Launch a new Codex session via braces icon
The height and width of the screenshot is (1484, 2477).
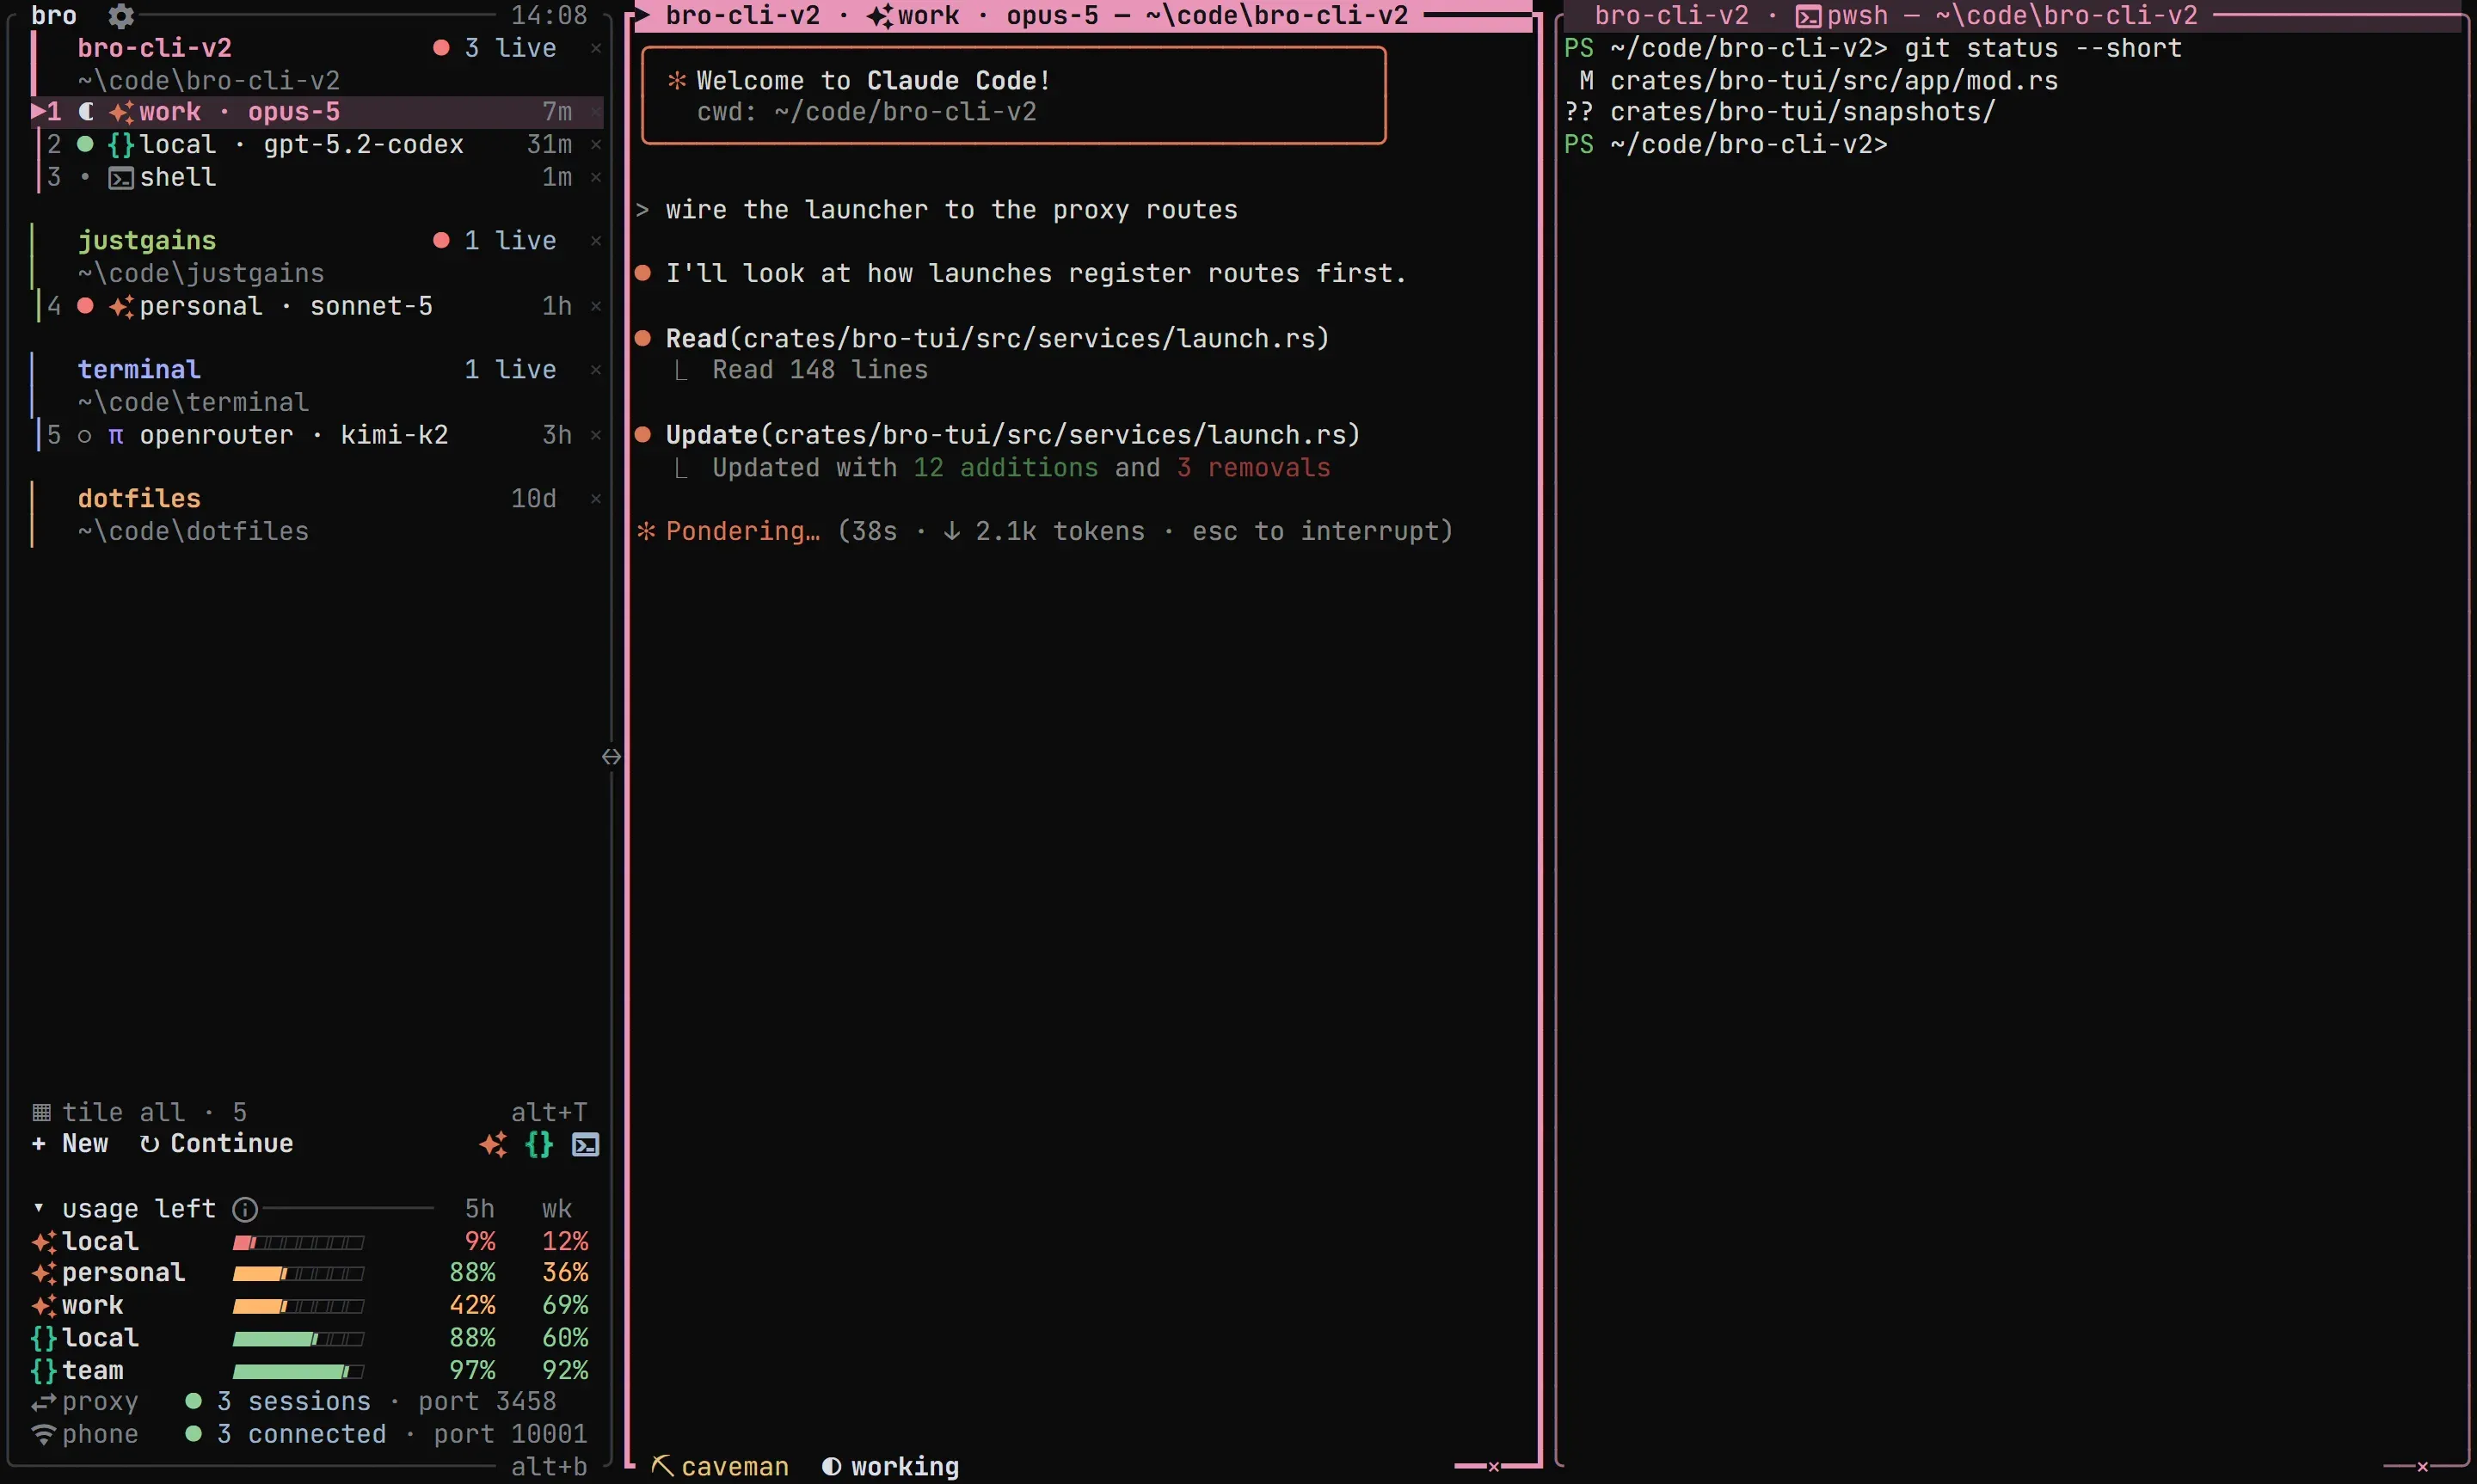click(x=539, y=1144)
